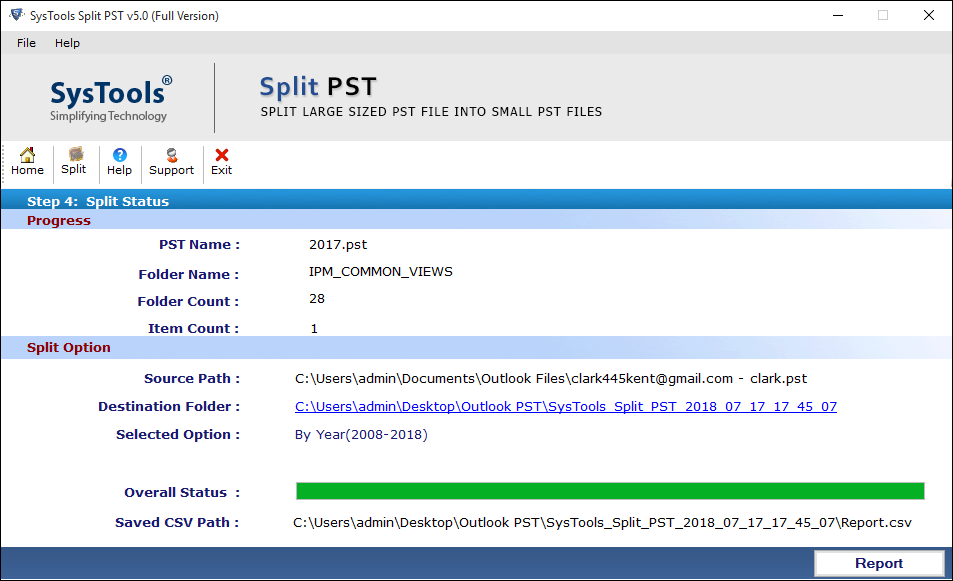The width and height of the screenshot is (953, 581).
Task: Click the Split PST title heading
Action: click(x=318, y=87)
